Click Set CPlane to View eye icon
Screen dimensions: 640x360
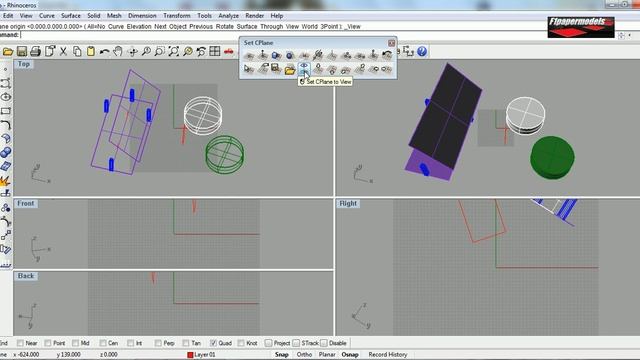(x=304, y=68)
